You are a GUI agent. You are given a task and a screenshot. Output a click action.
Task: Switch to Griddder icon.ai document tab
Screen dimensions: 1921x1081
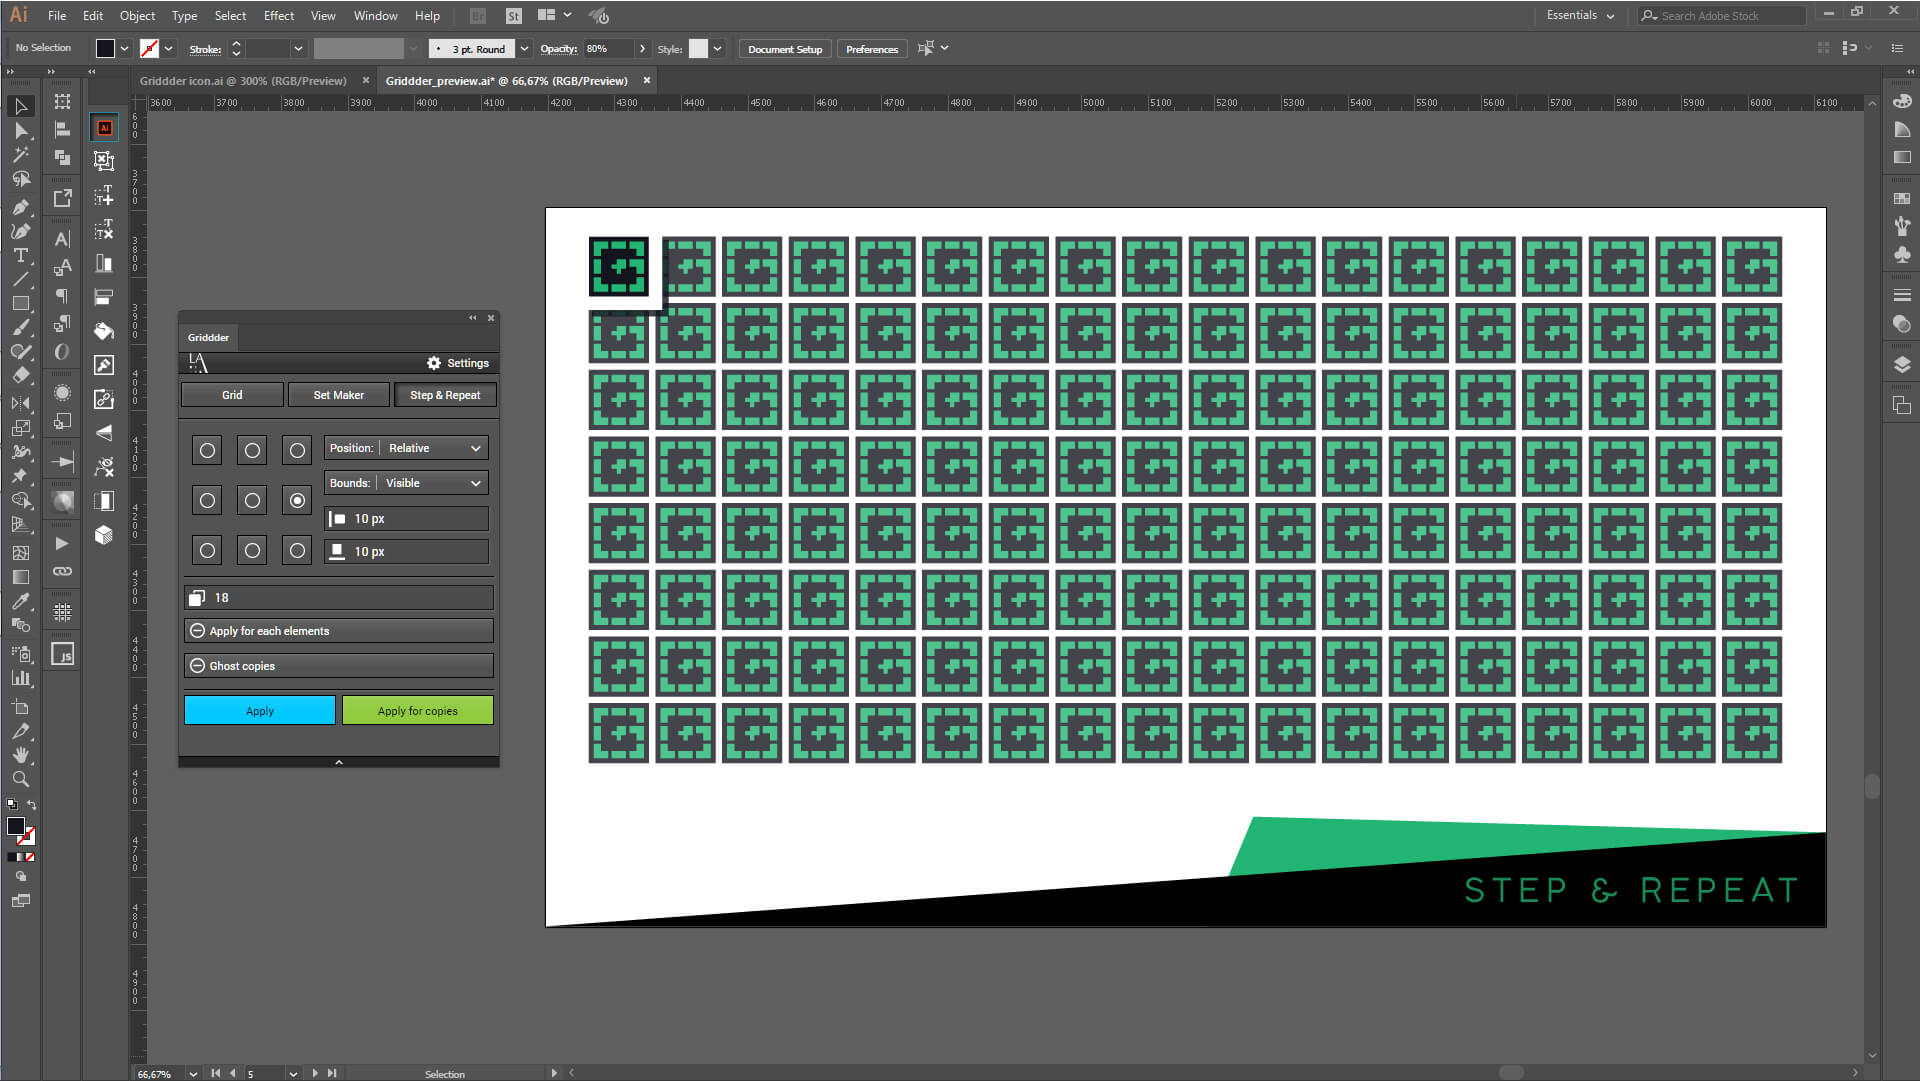coord(243,81)
